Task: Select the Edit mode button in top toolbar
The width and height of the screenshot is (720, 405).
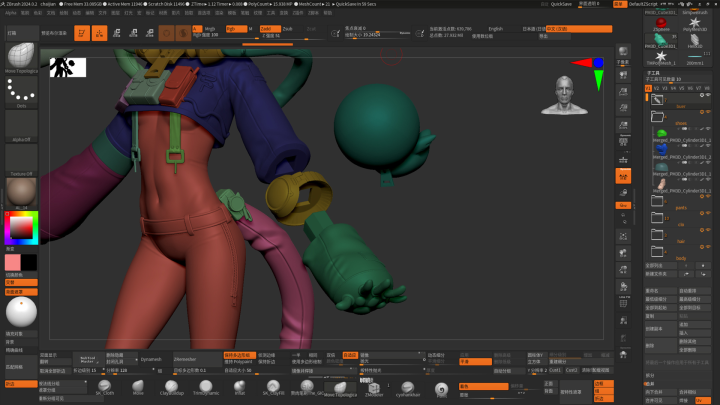Action: coord(83,33)
